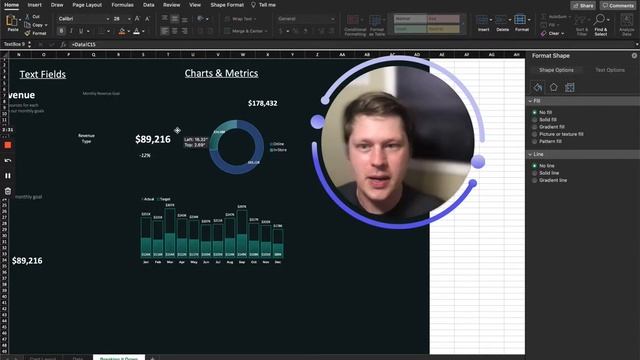Click the Share button
Viewport: 640px width, 360px height.
583,5
